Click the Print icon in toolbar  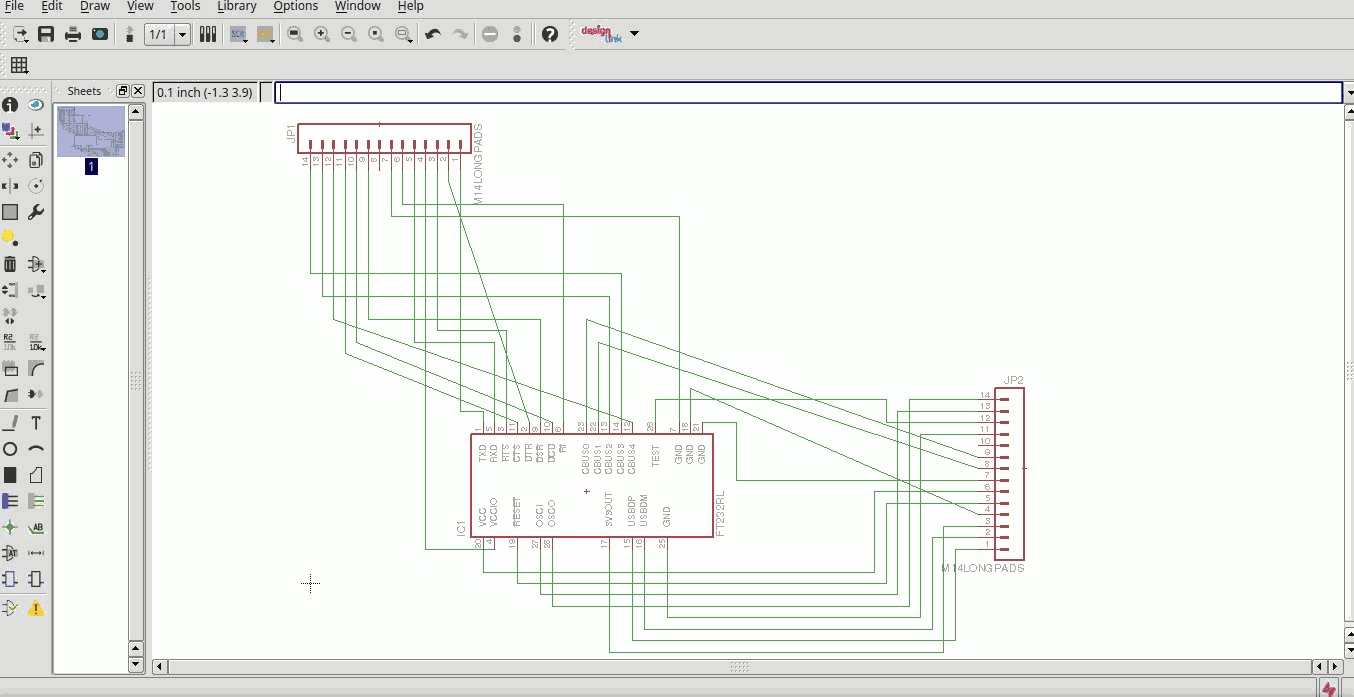[x=73, y=34]
